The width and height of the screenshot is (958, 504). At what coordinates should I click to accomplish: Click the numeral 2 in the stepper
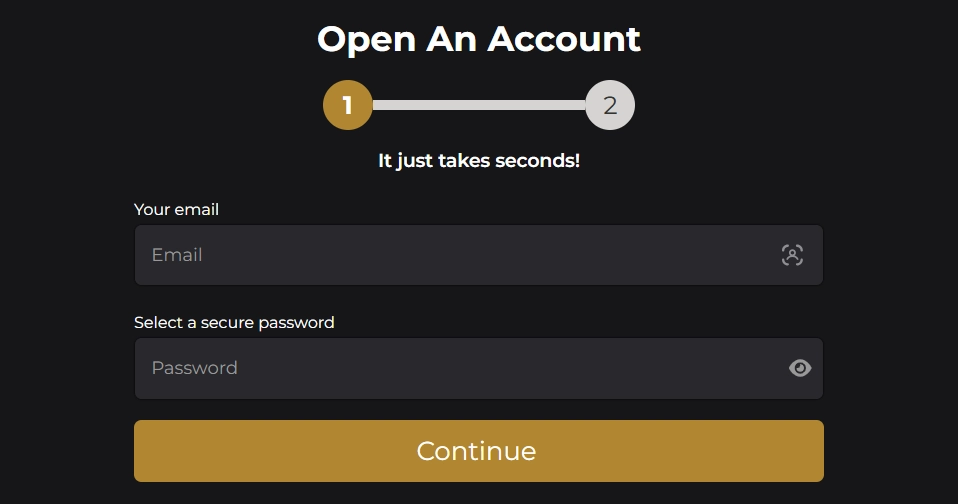click(x=610, y=106)
